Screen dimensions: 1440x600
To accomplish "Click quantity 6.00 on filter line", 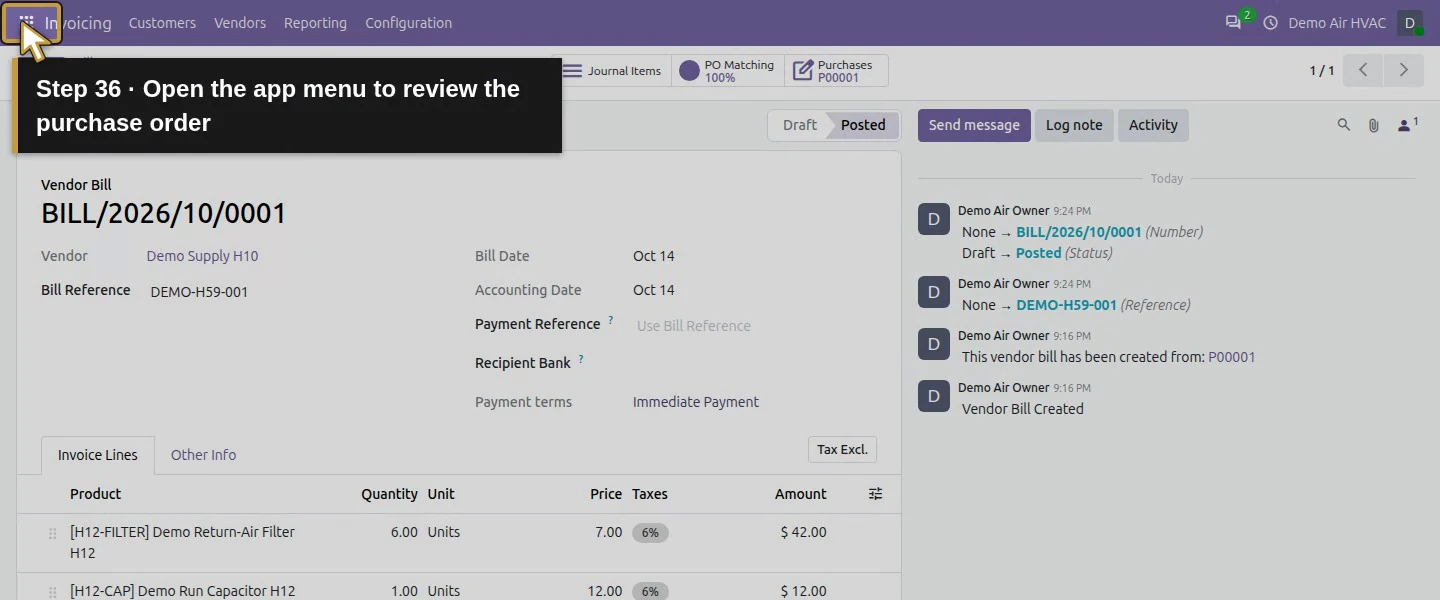I will (x=404, y=532).
